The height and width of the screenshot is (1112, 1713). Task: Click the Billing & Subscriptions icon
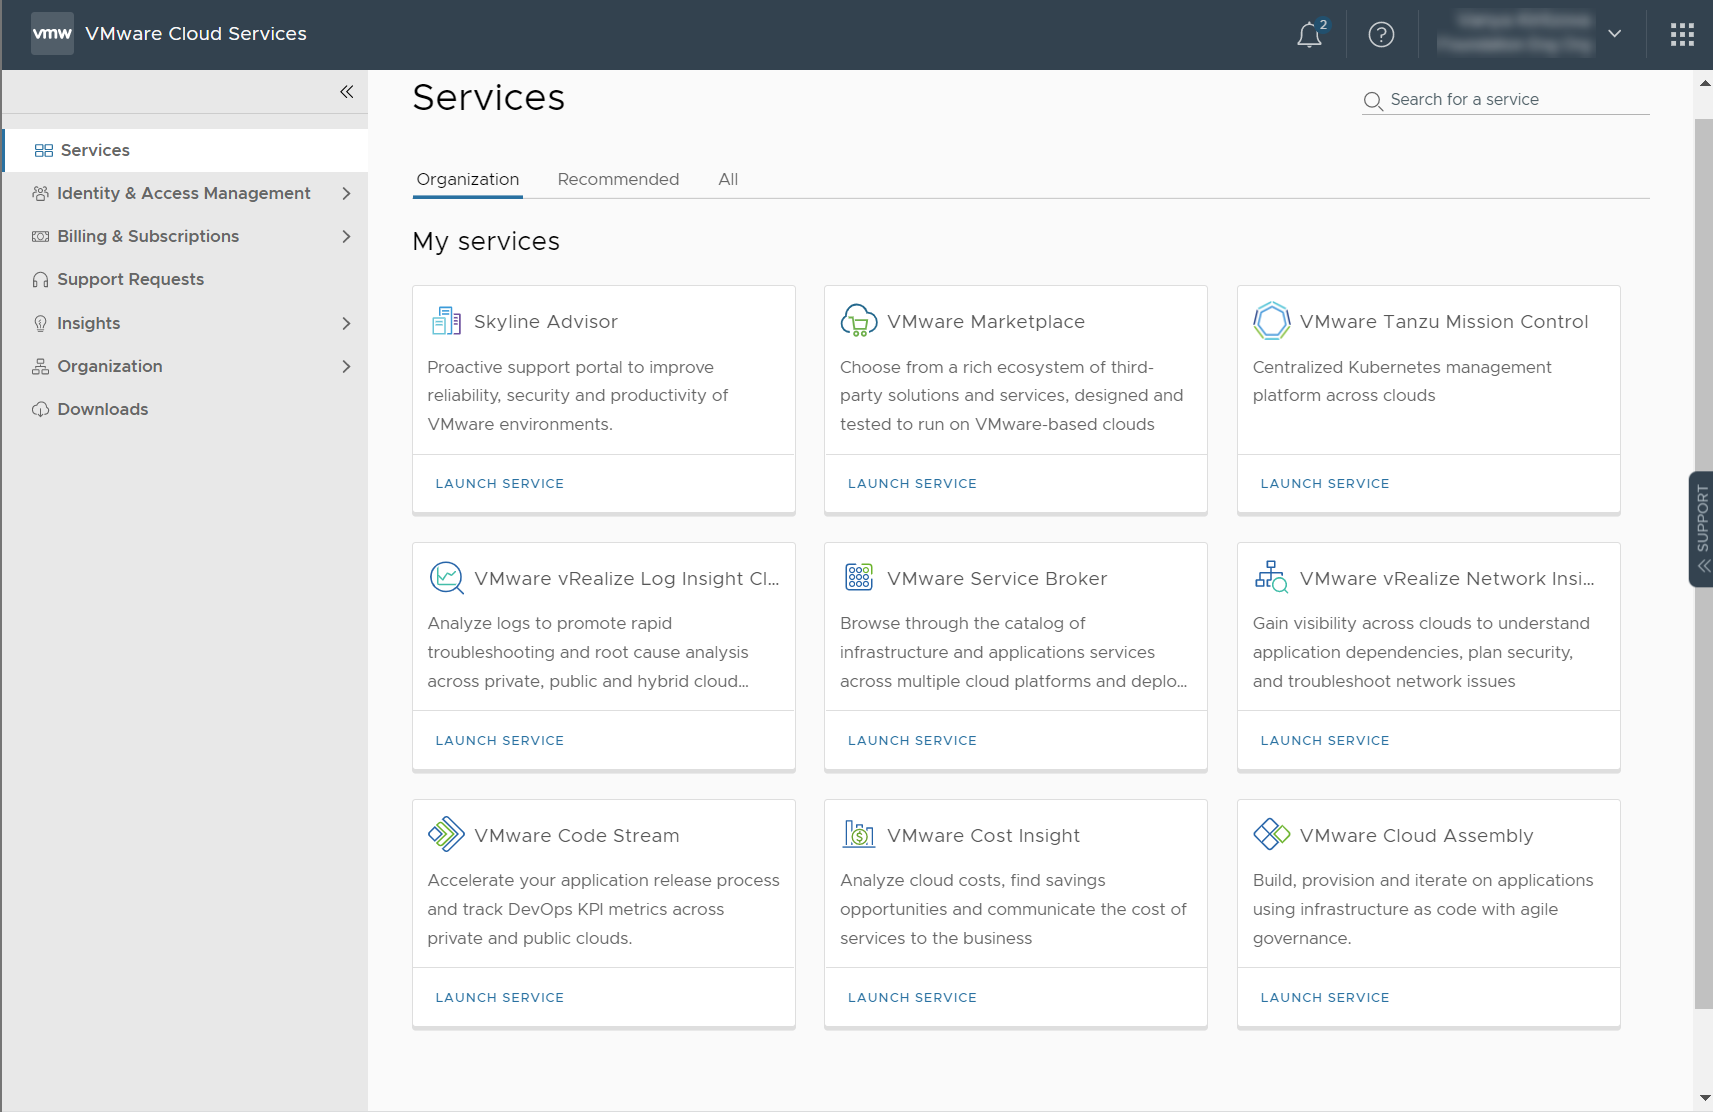click(x=40, y=236)
